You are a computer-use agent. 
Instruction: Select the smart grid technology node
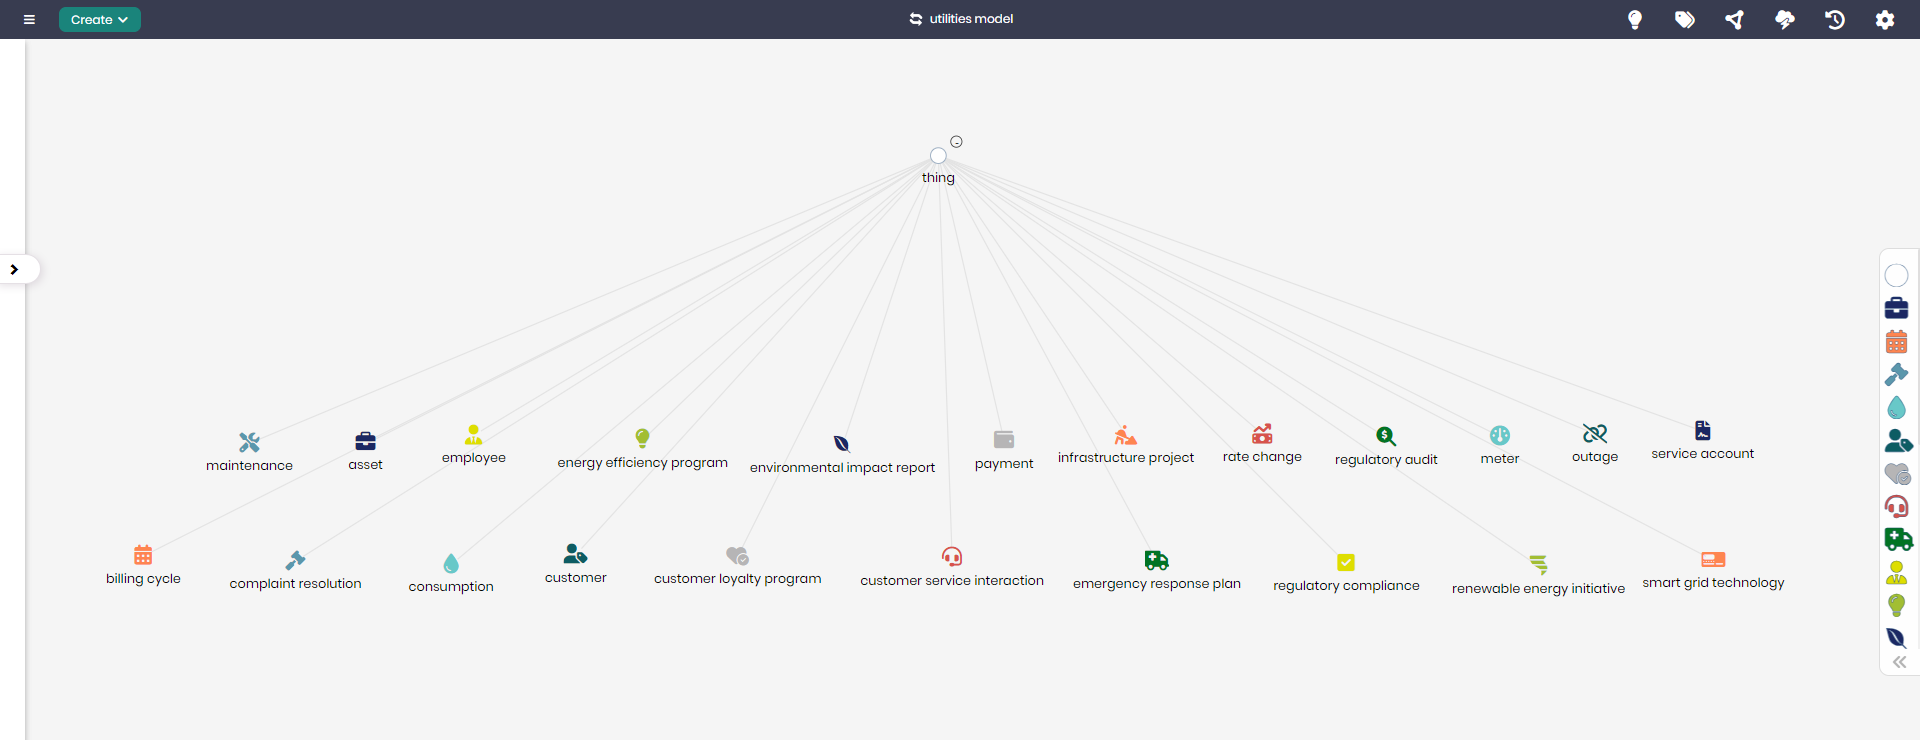(1713, 559)
